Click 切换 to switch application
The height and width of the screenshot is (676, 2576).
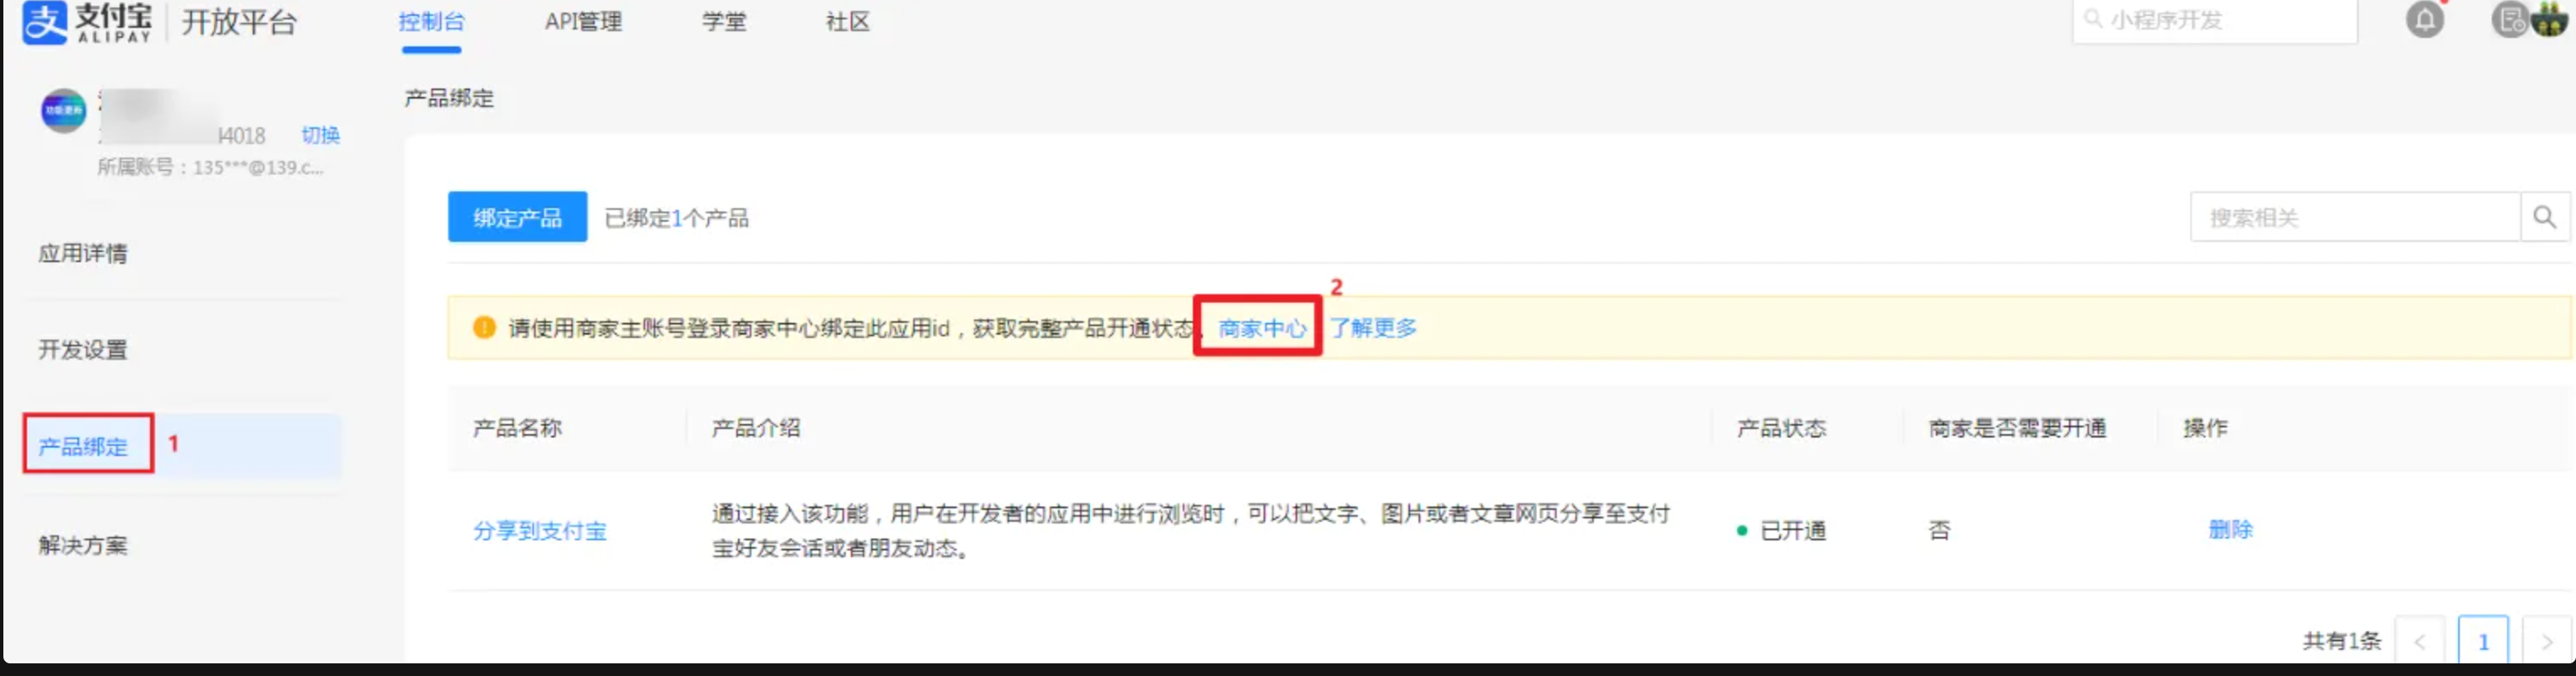point(321,135)
